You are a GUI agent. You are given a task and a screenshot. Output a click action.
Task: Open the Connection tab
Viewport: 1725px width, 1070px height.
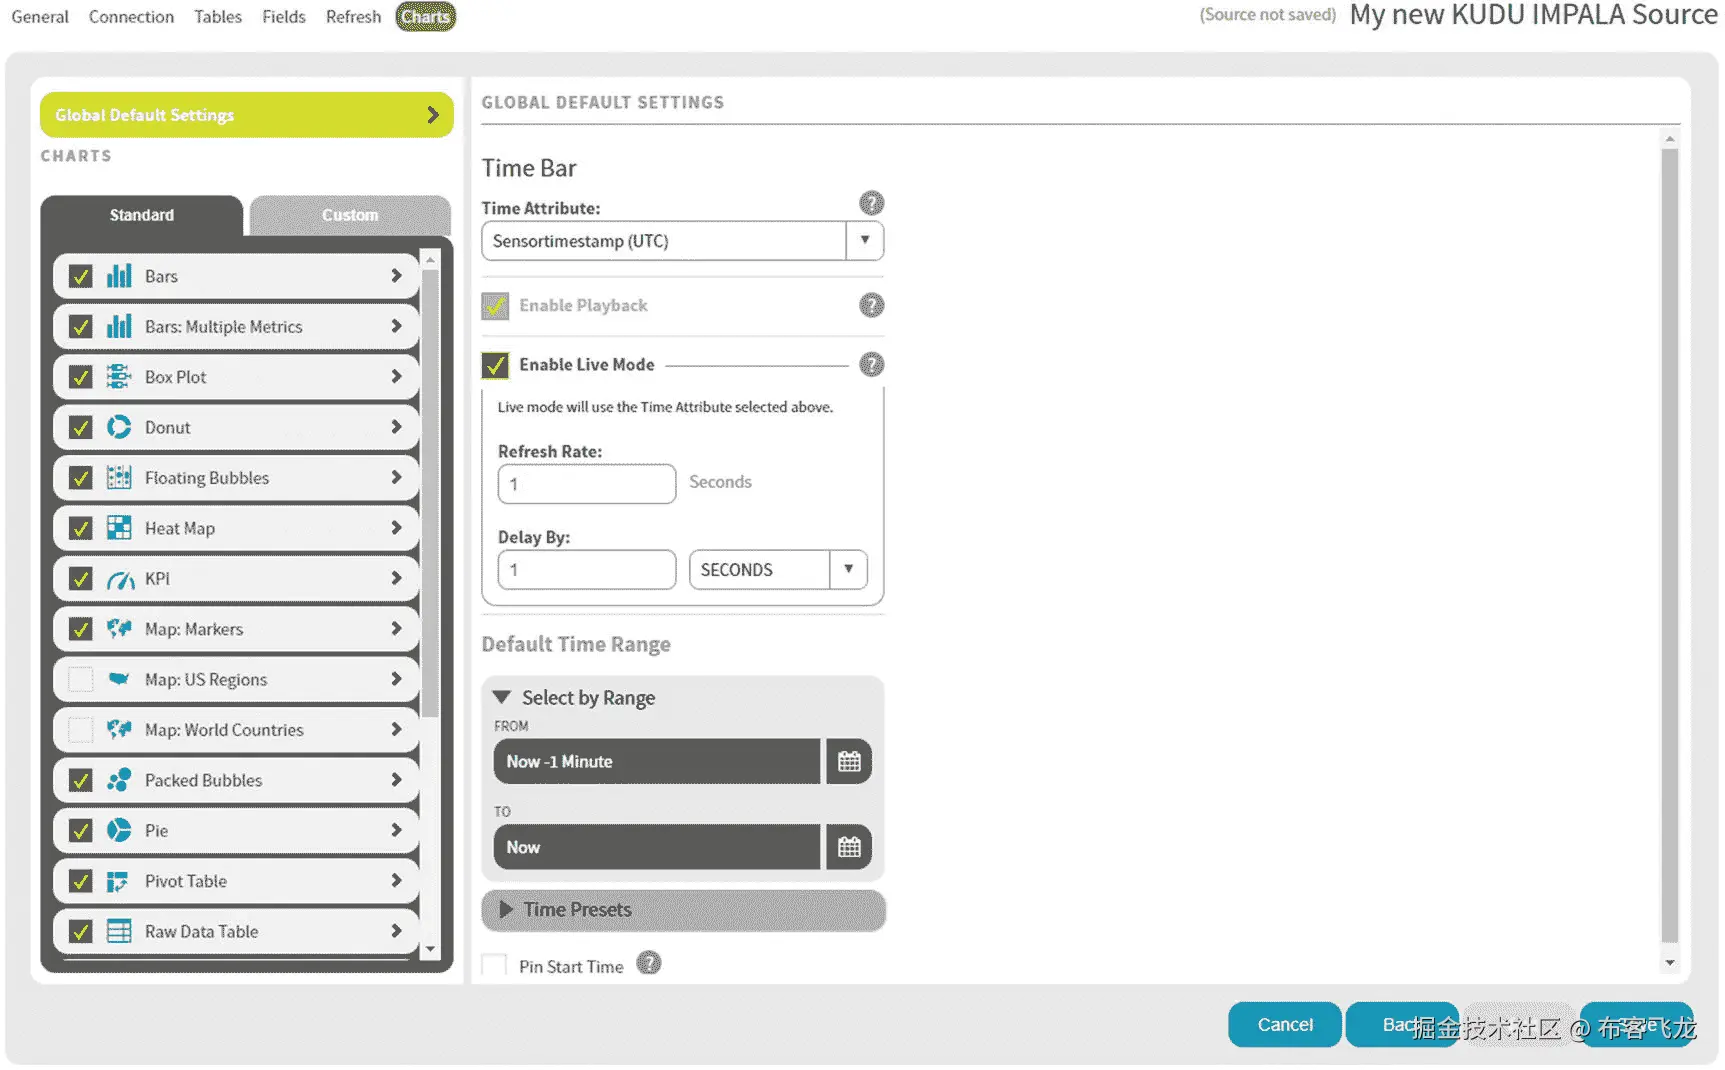click(131, 17)
